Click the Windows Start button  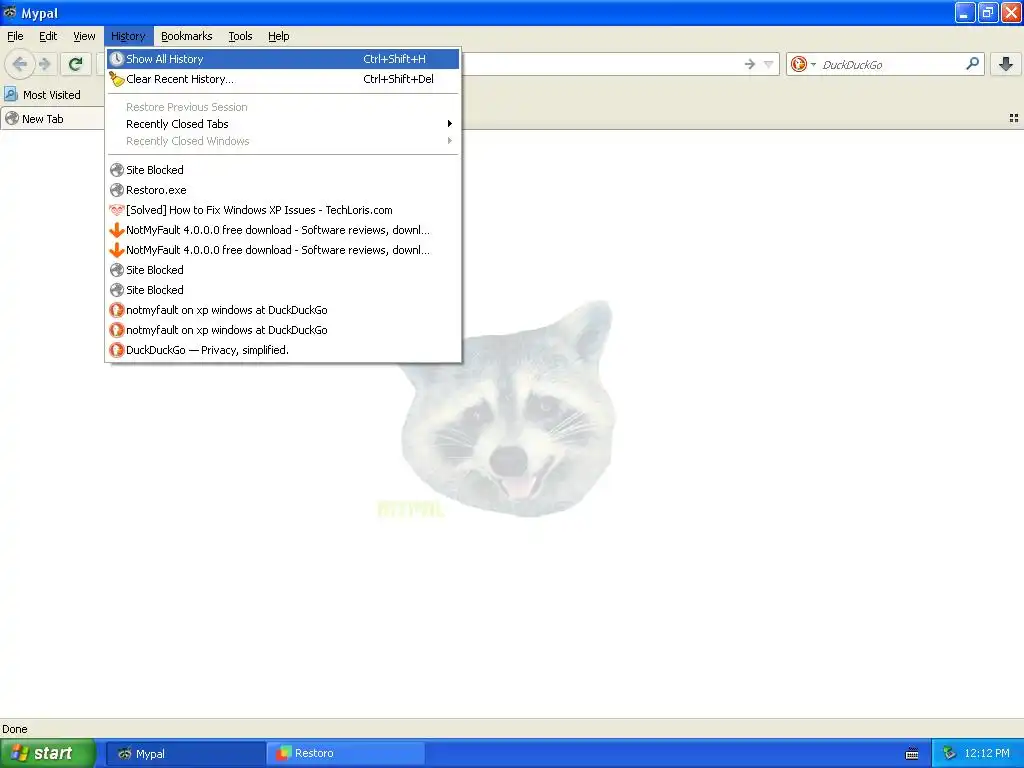[x=47, y=753]
